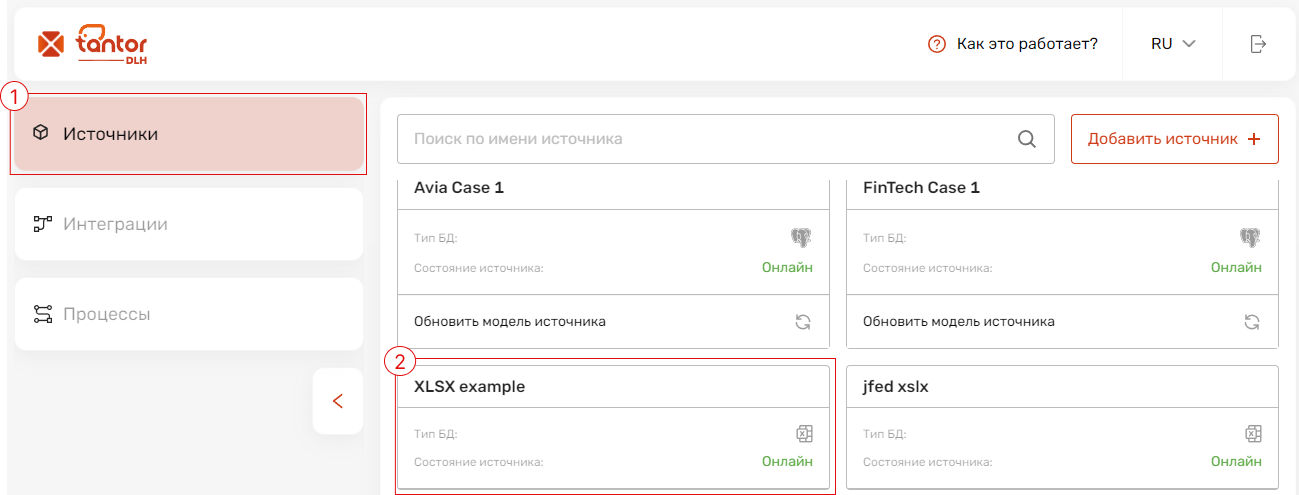1299x495 pixels.
Task: Click PostgreSQL elephant icon in Avia Case 1
Action: click(801, 238)
